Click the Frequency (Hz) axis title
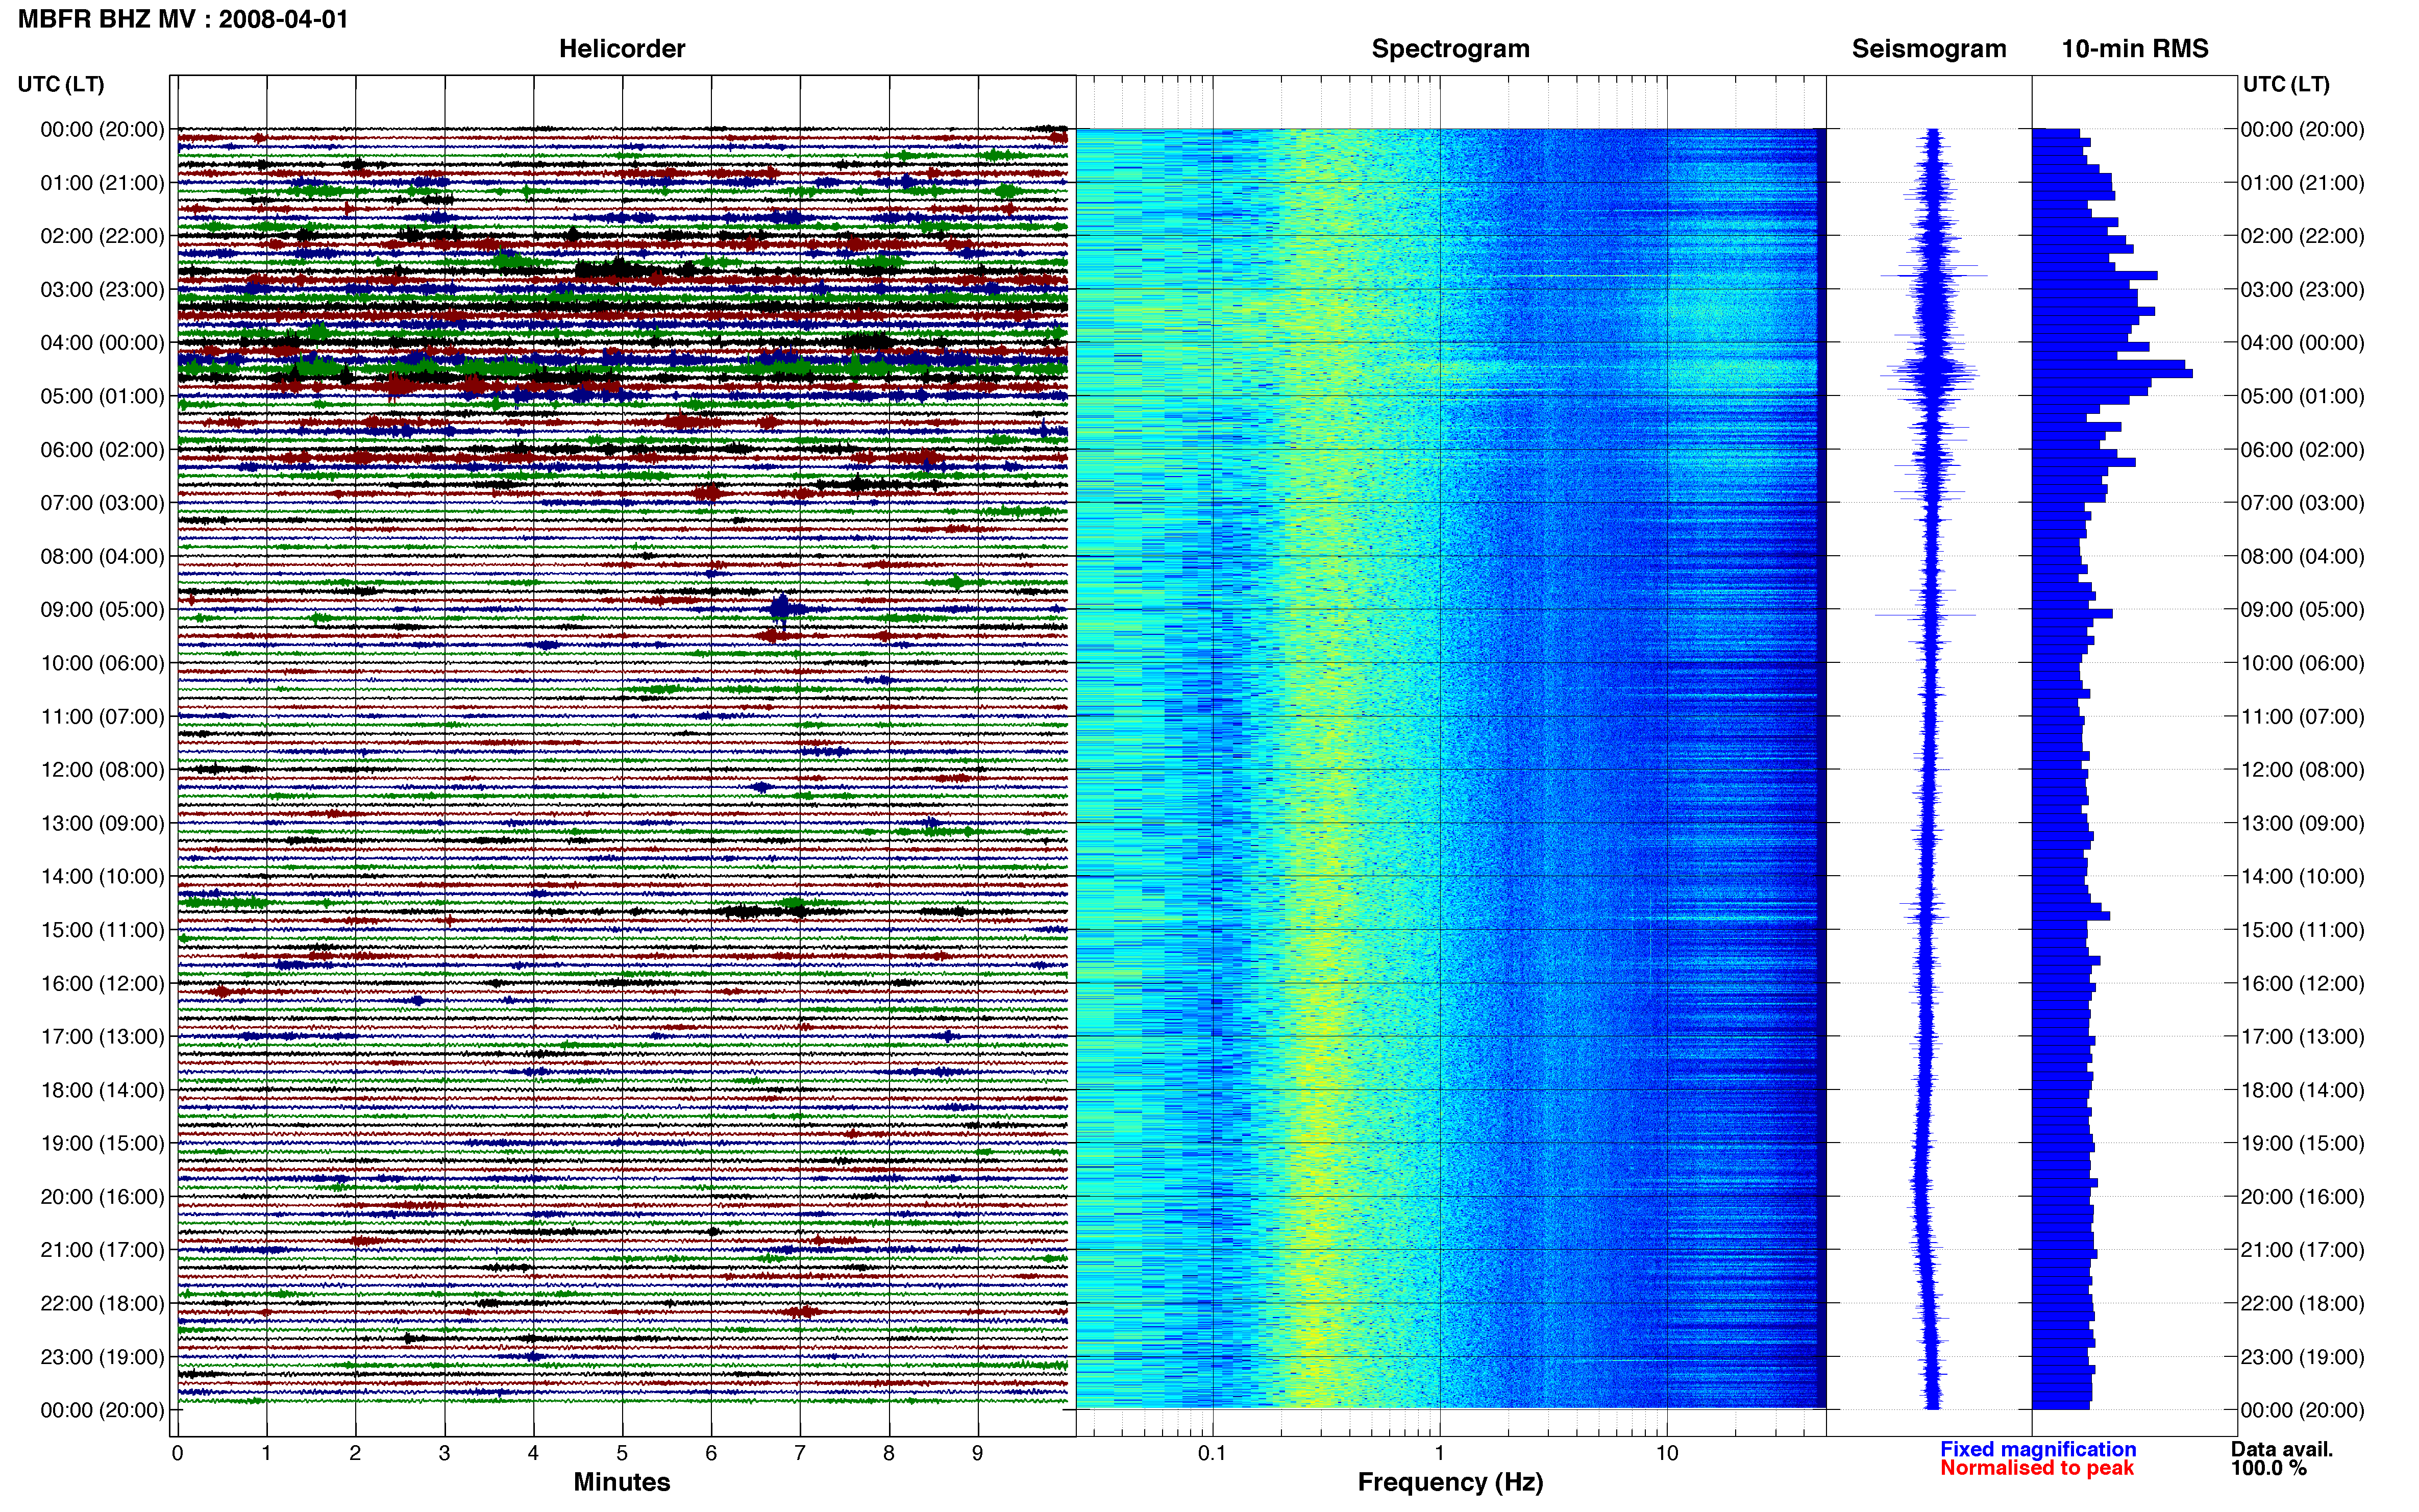This screenshot has height=1512, width=2419. [x=1450, y=1482]
